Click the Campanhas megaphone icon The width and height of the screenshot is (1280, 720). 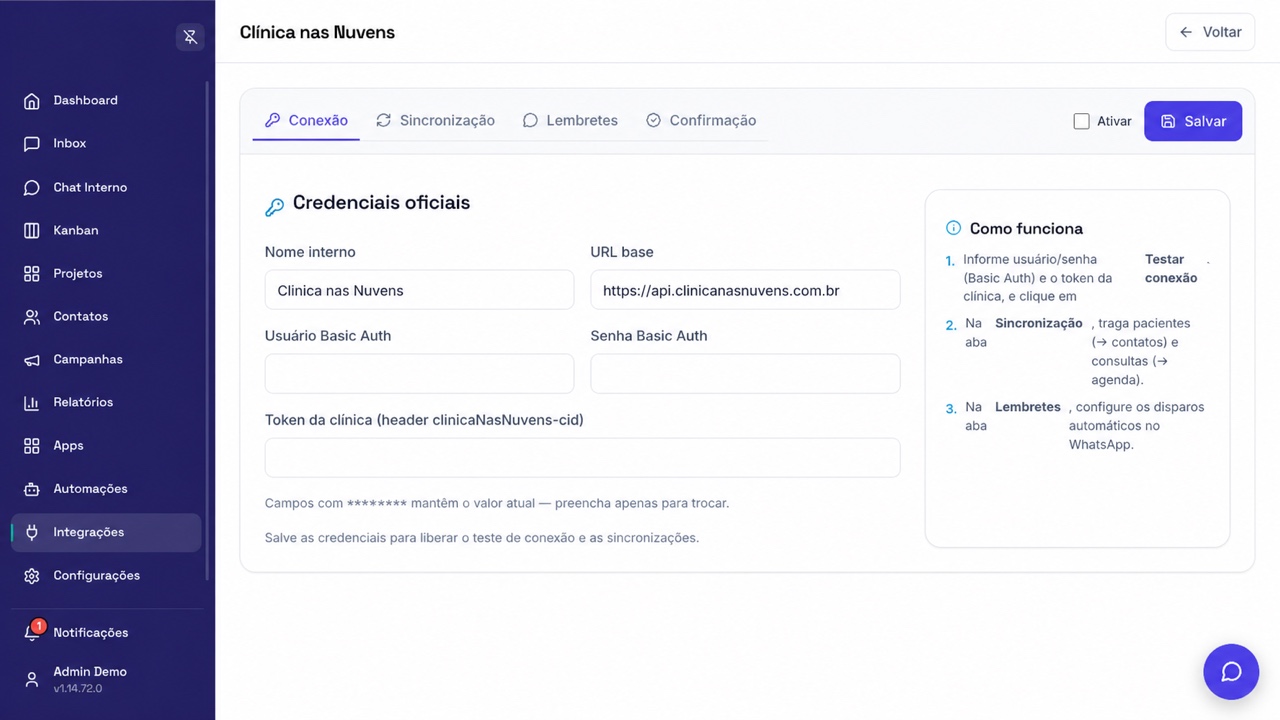click(x=32, y=360)
